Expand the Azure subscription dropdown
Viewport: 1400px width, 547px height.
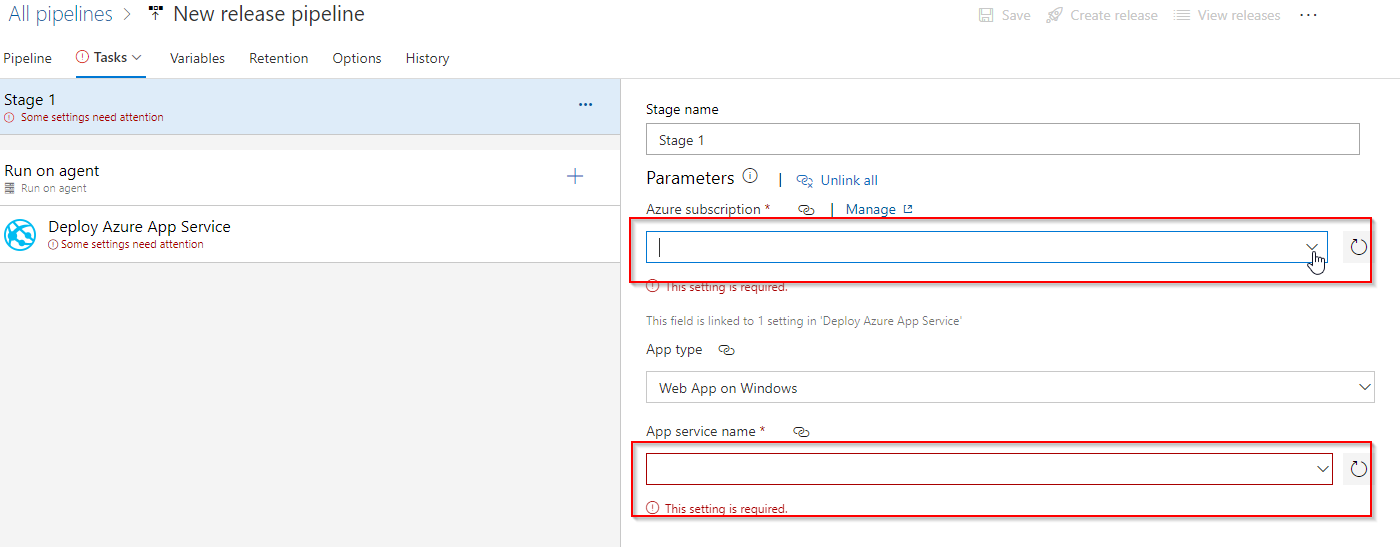(1312, 247)
